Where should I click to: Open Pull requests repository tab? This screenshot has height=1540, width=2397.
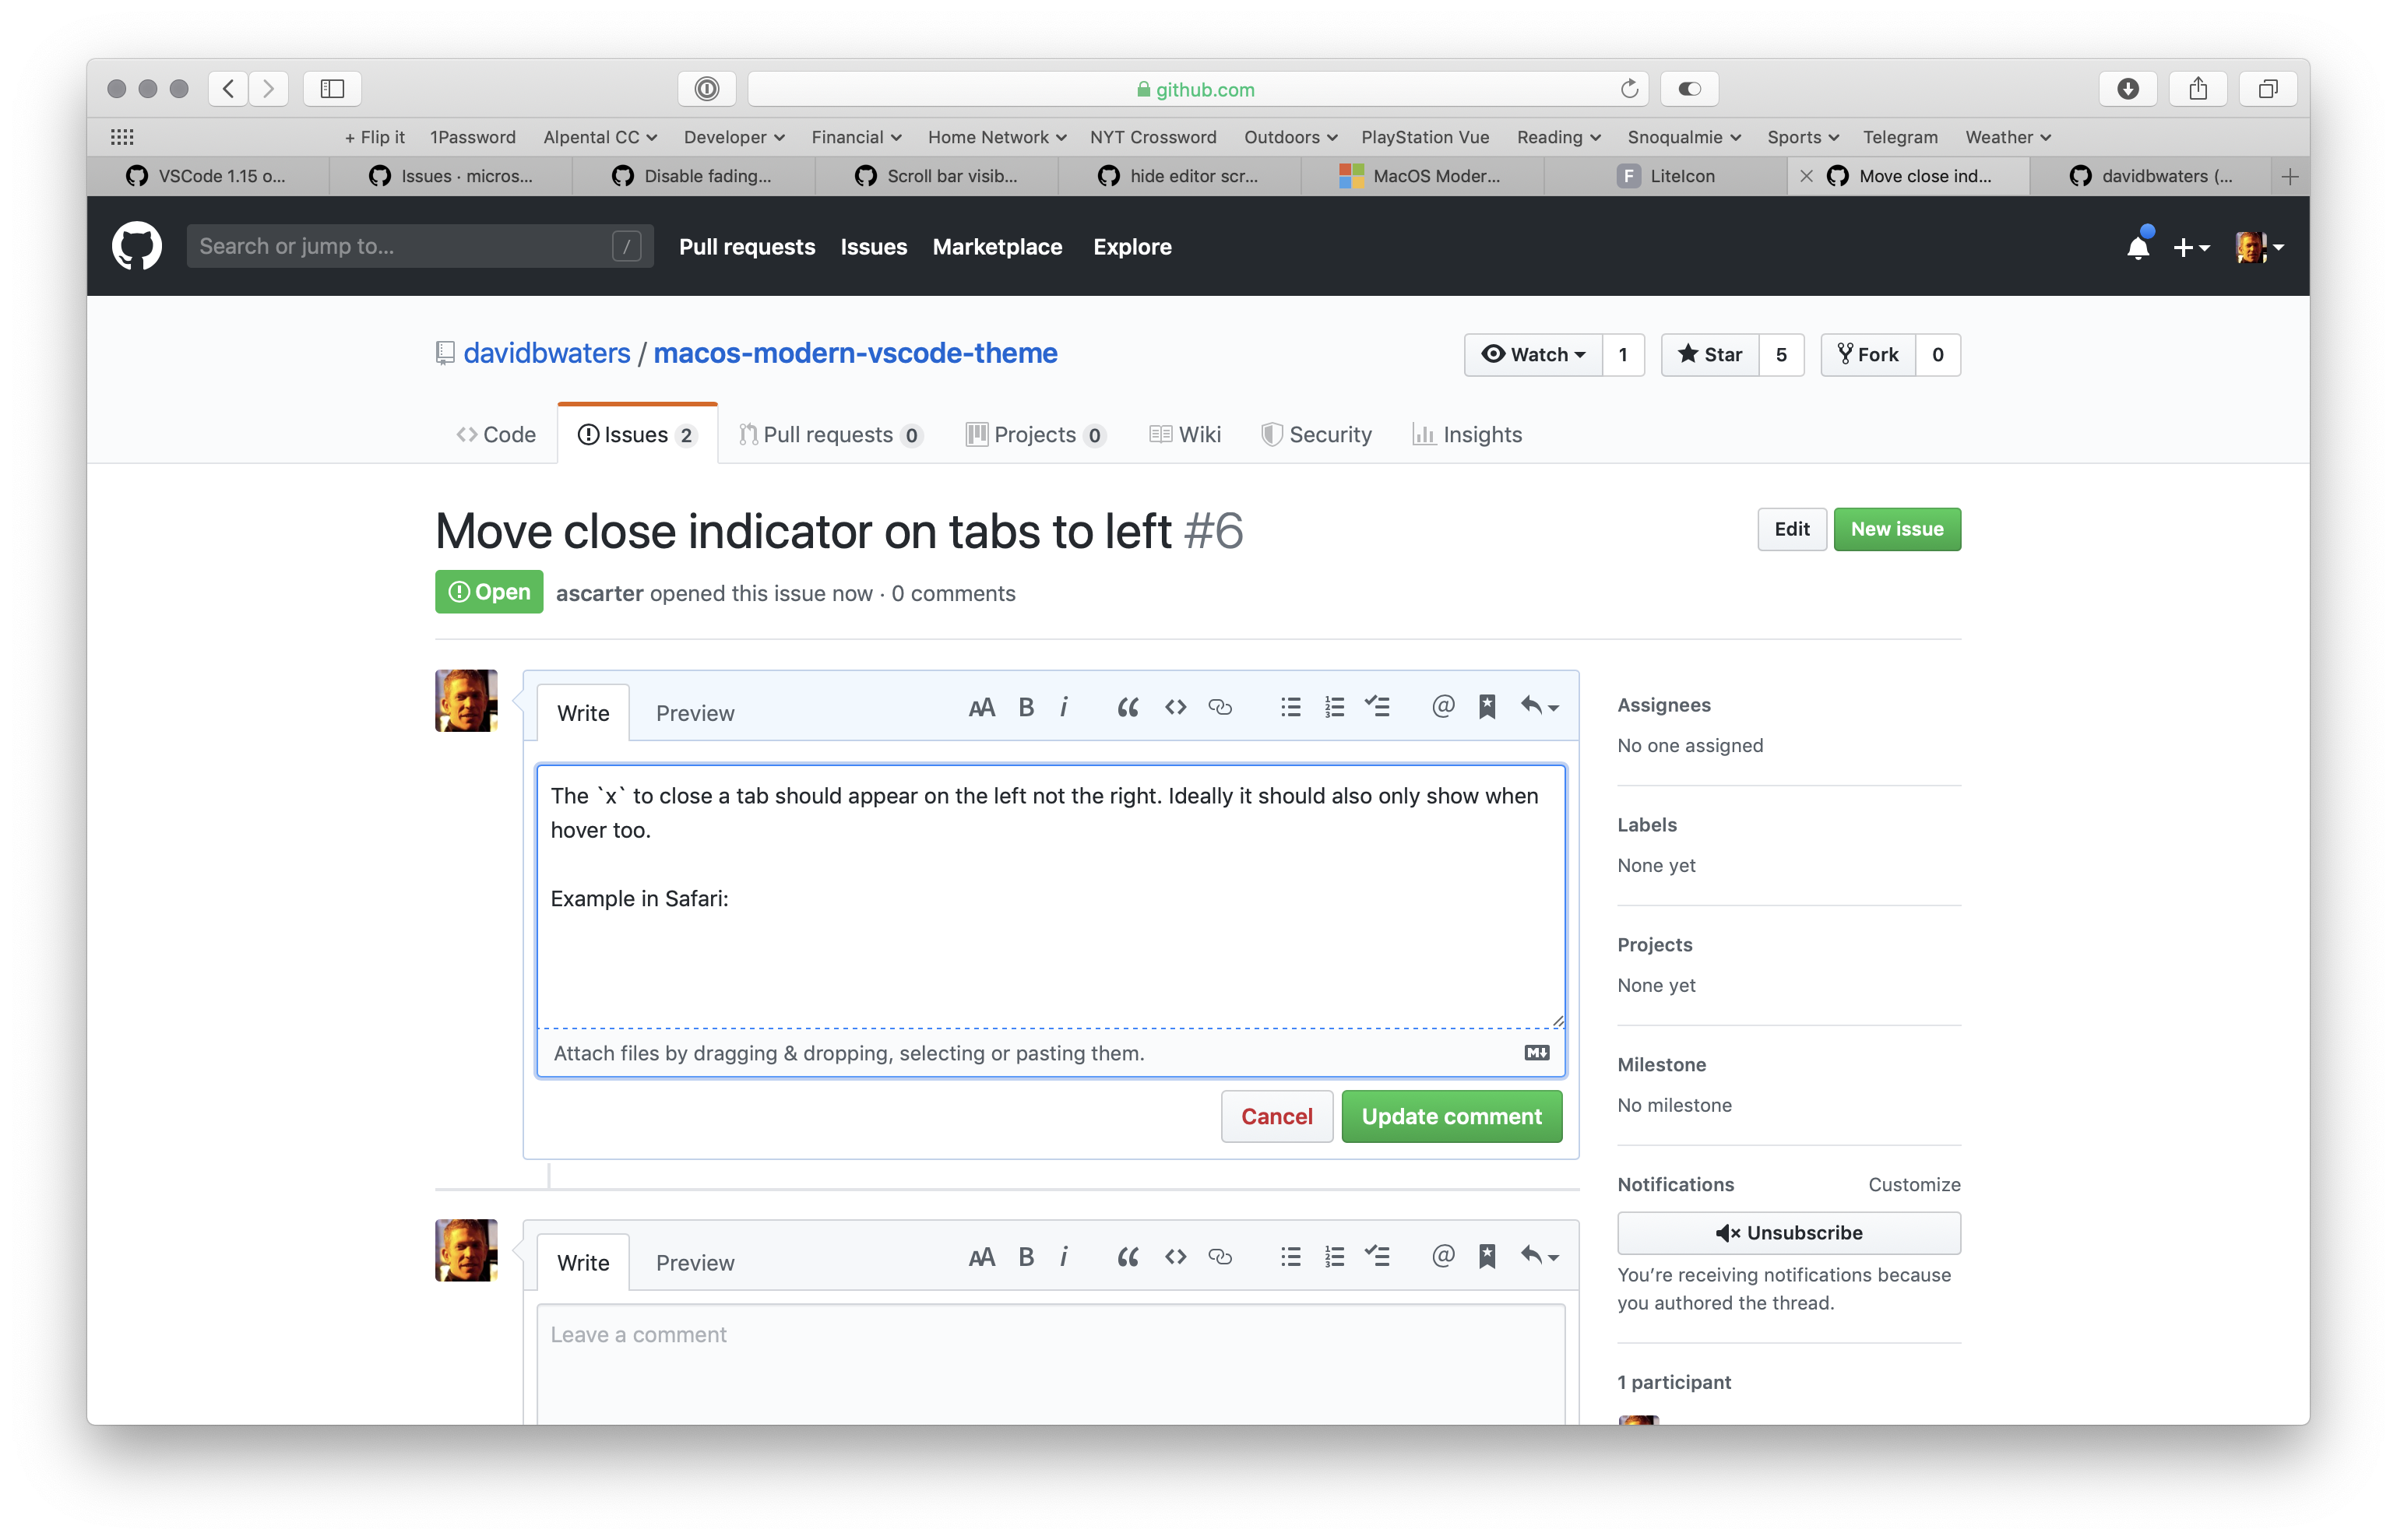830,434
